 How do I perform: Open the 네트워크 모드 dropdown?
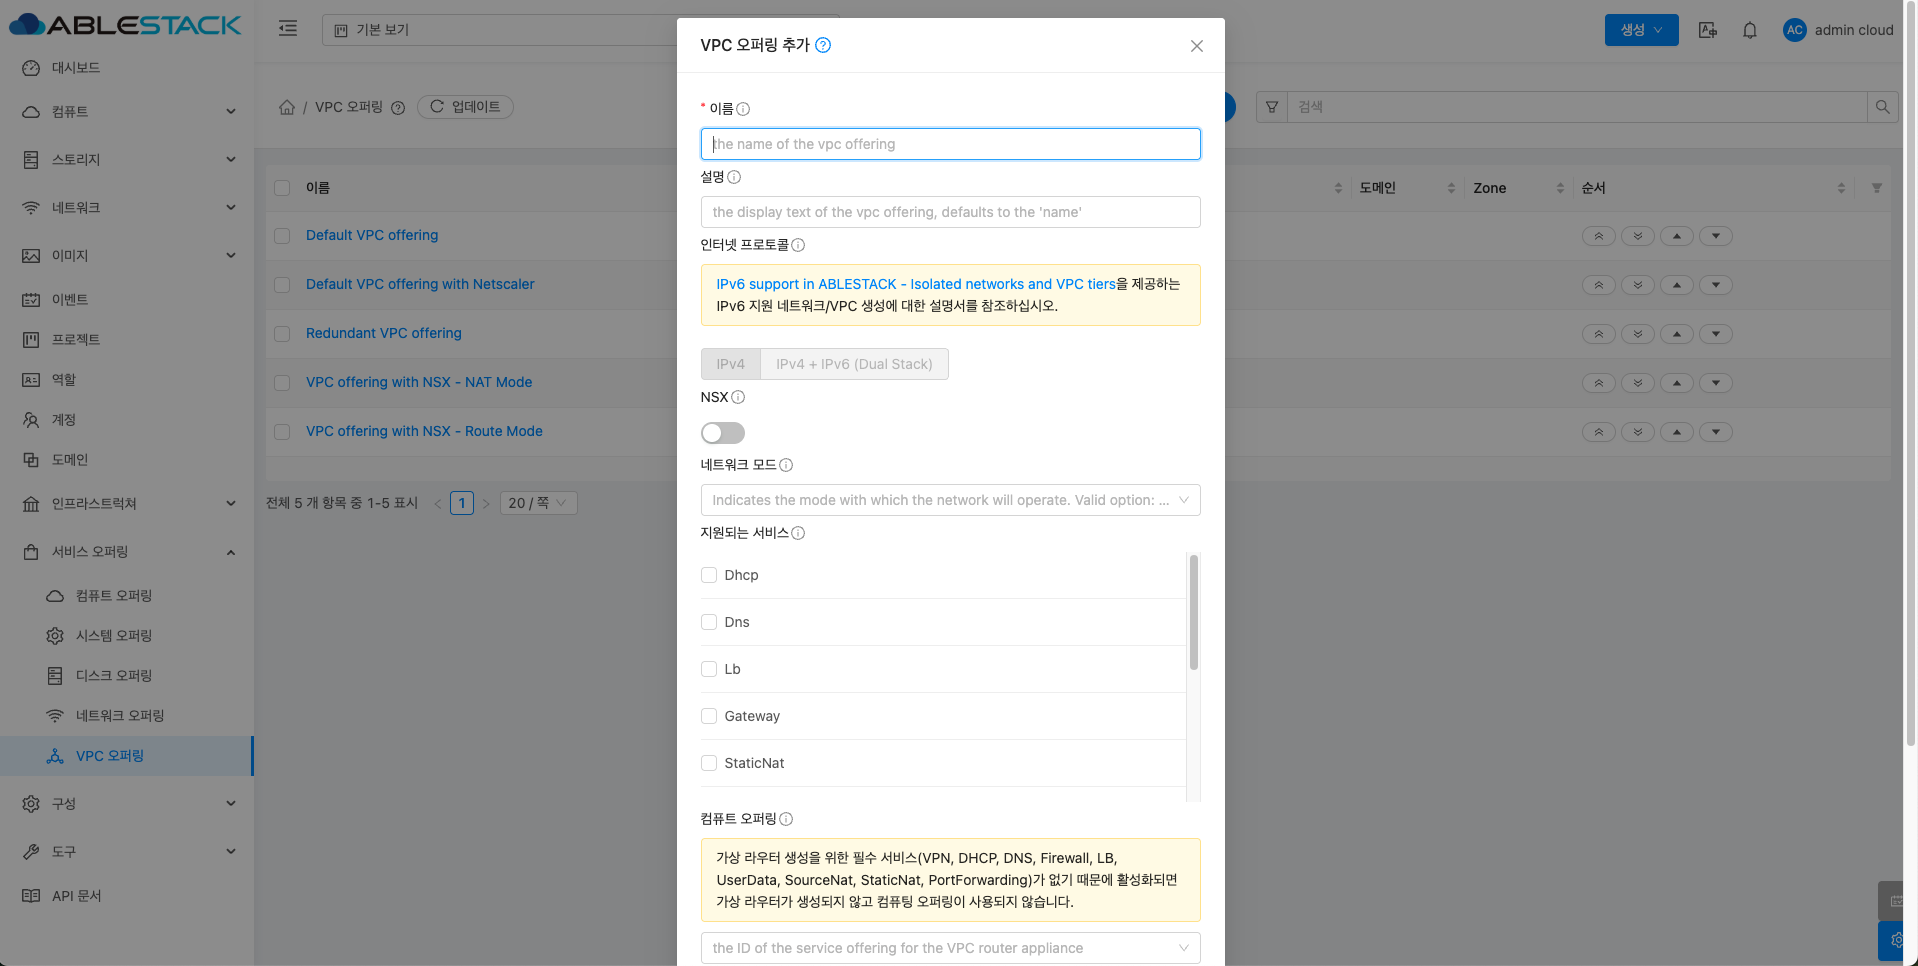click(950, 500)
